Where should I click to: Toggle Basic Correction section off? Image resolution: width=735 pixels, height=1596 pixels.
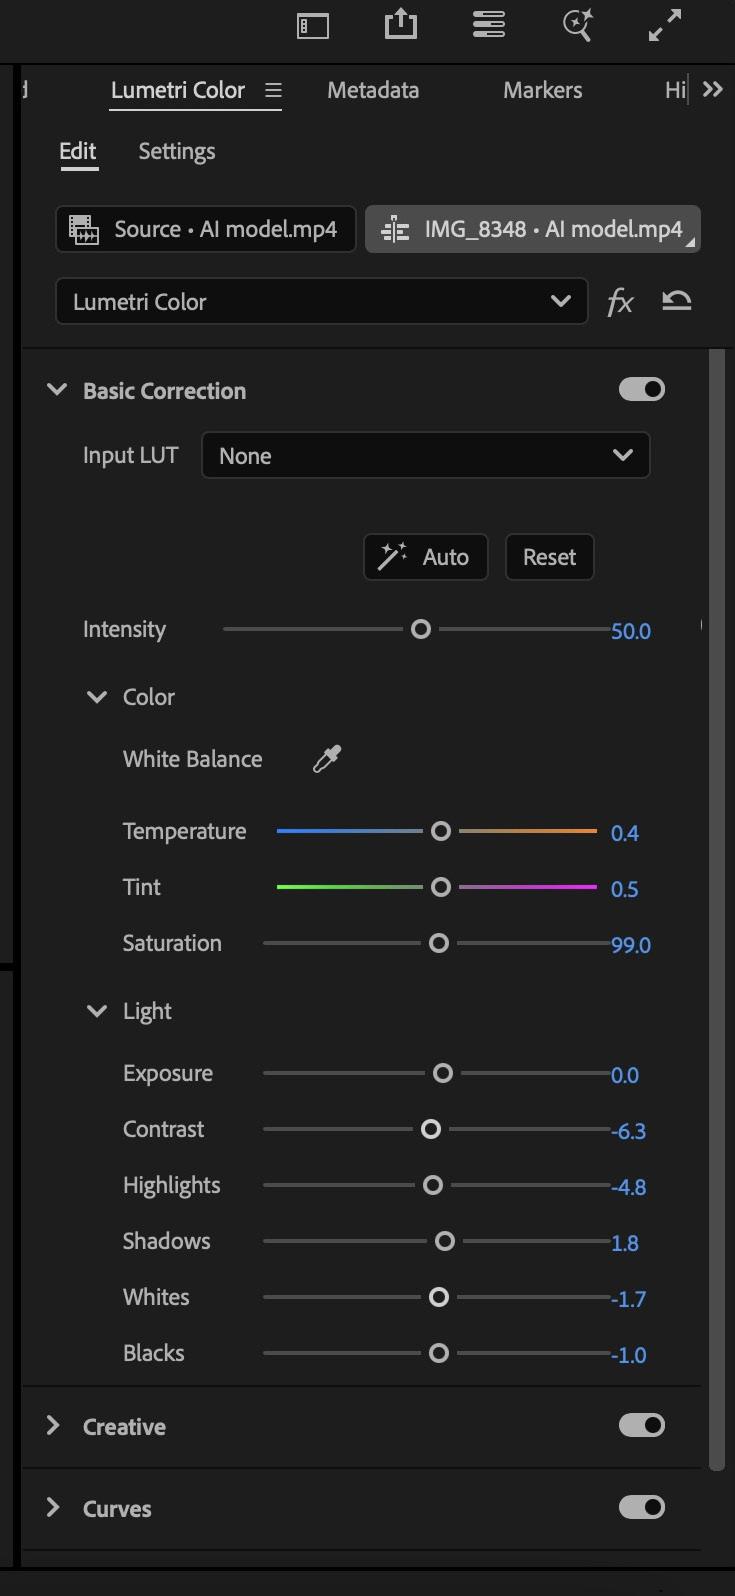[x=641, y=389]
